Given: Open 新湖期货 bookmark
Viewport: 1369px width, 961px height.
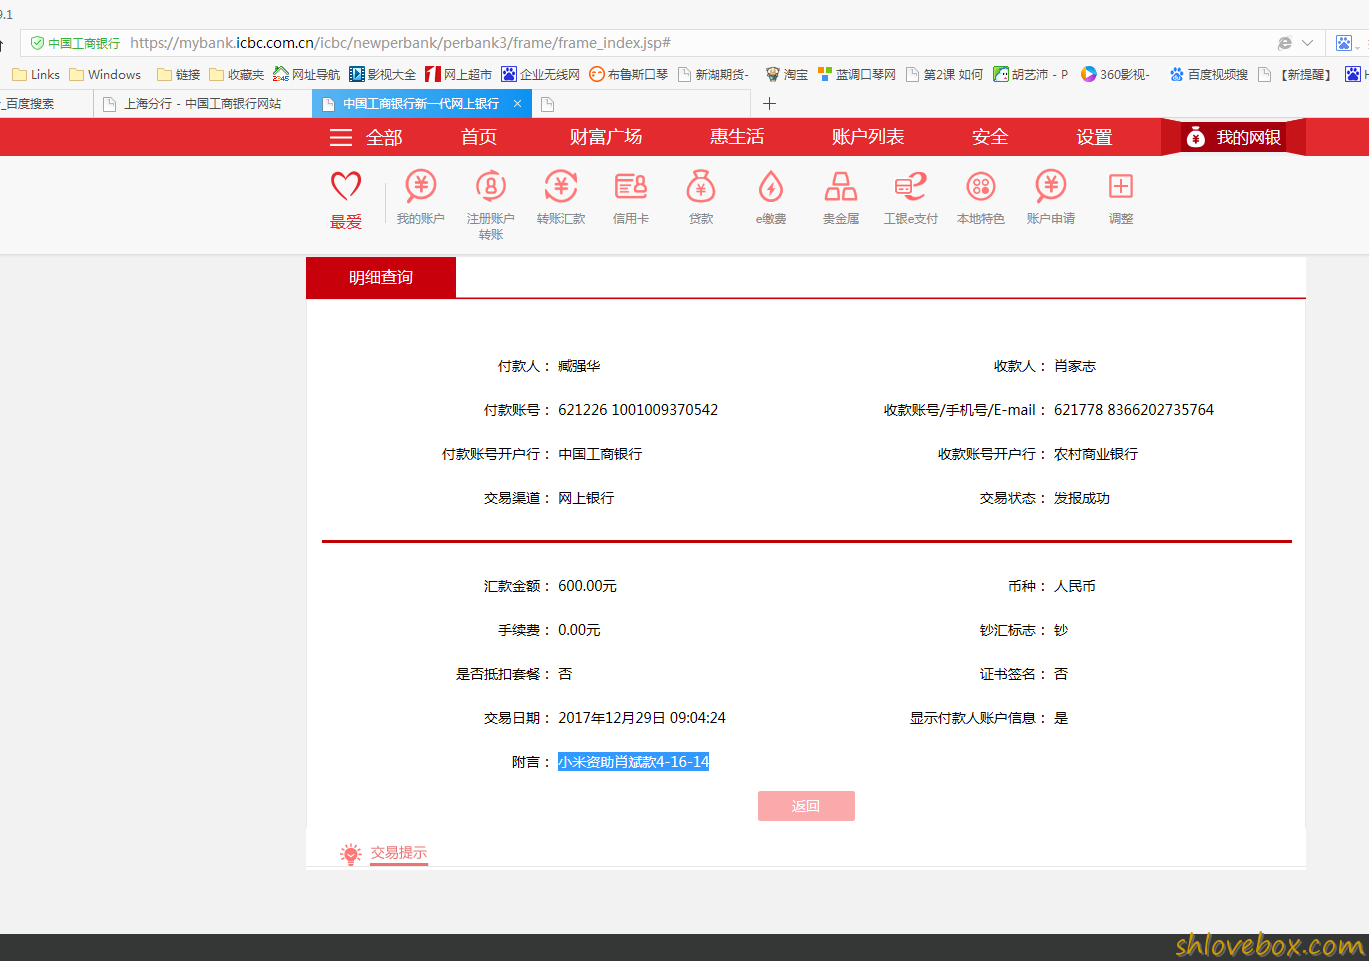Looking at the screenshot, I should pyautogui.click(x=713, y=74).
